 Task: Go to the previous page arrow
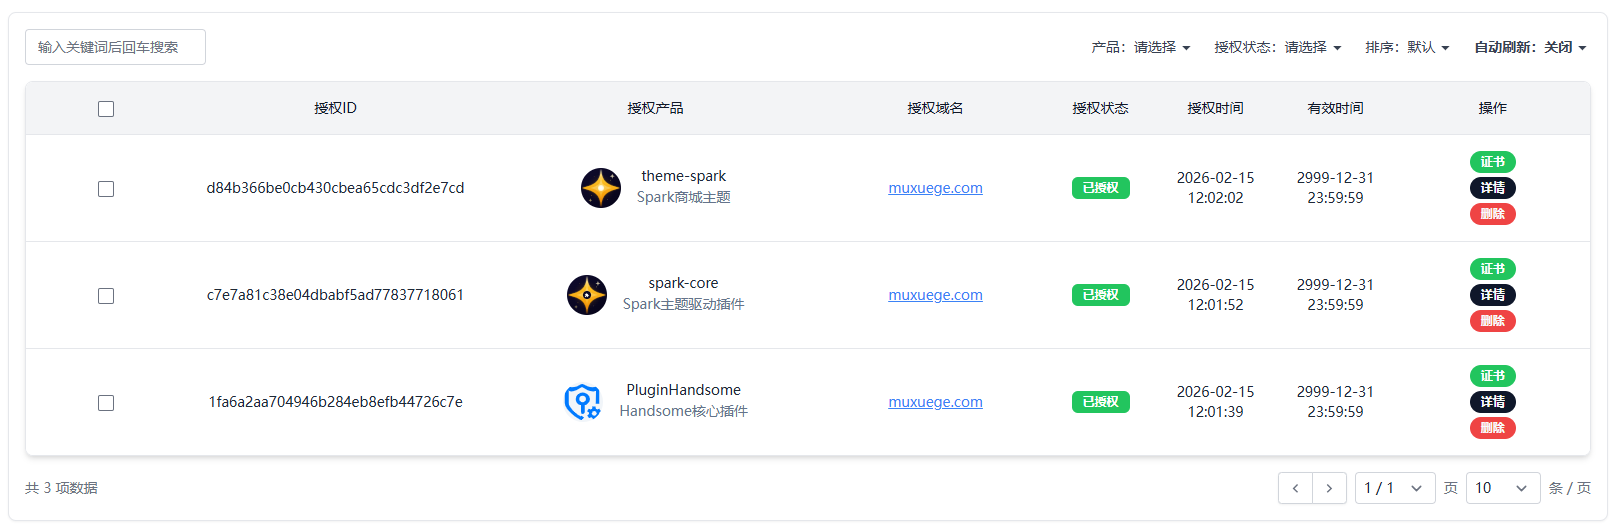point(1295,488)
